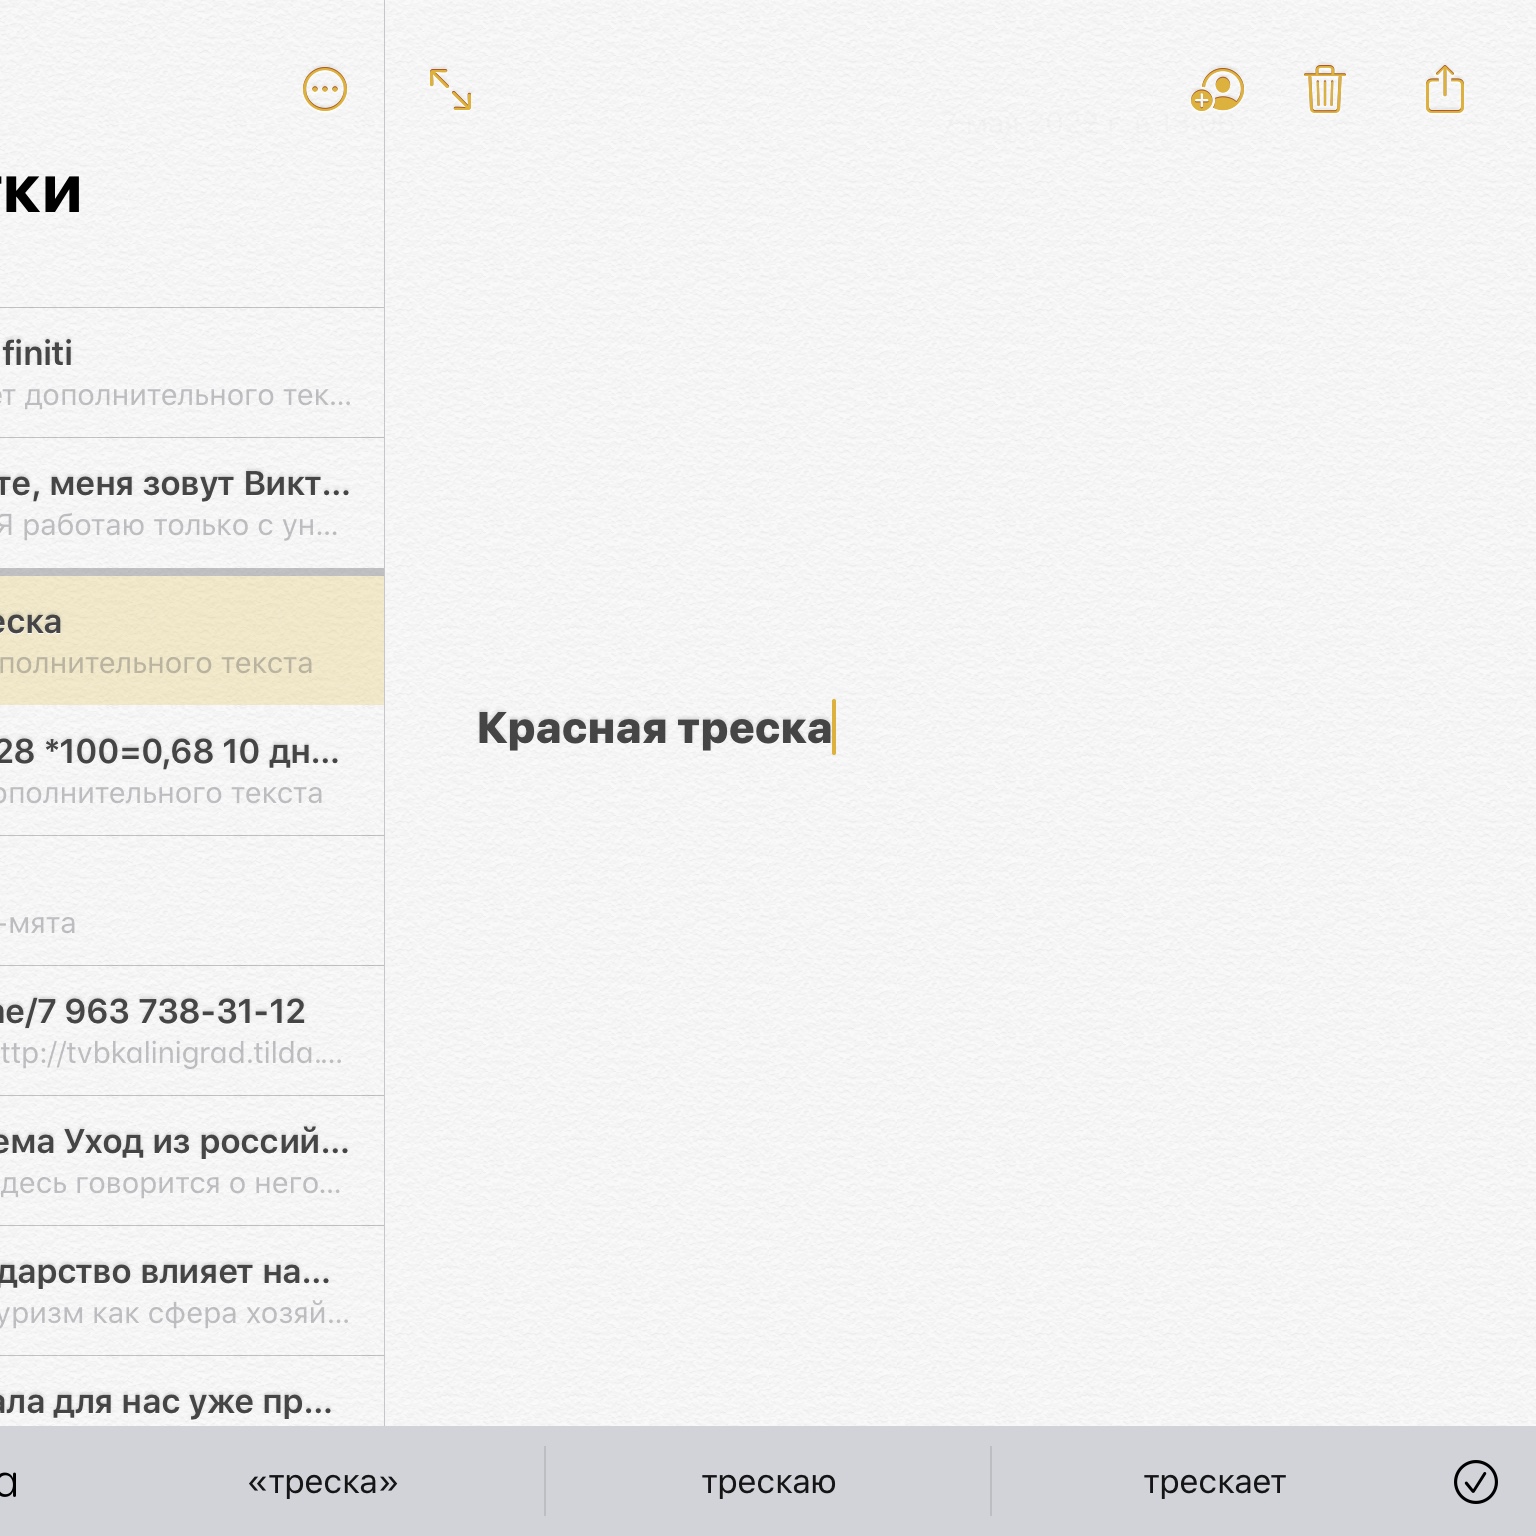Delete note with trash icon
This screenshot has width=1536, height=1536.
(x=1324, y=90)
